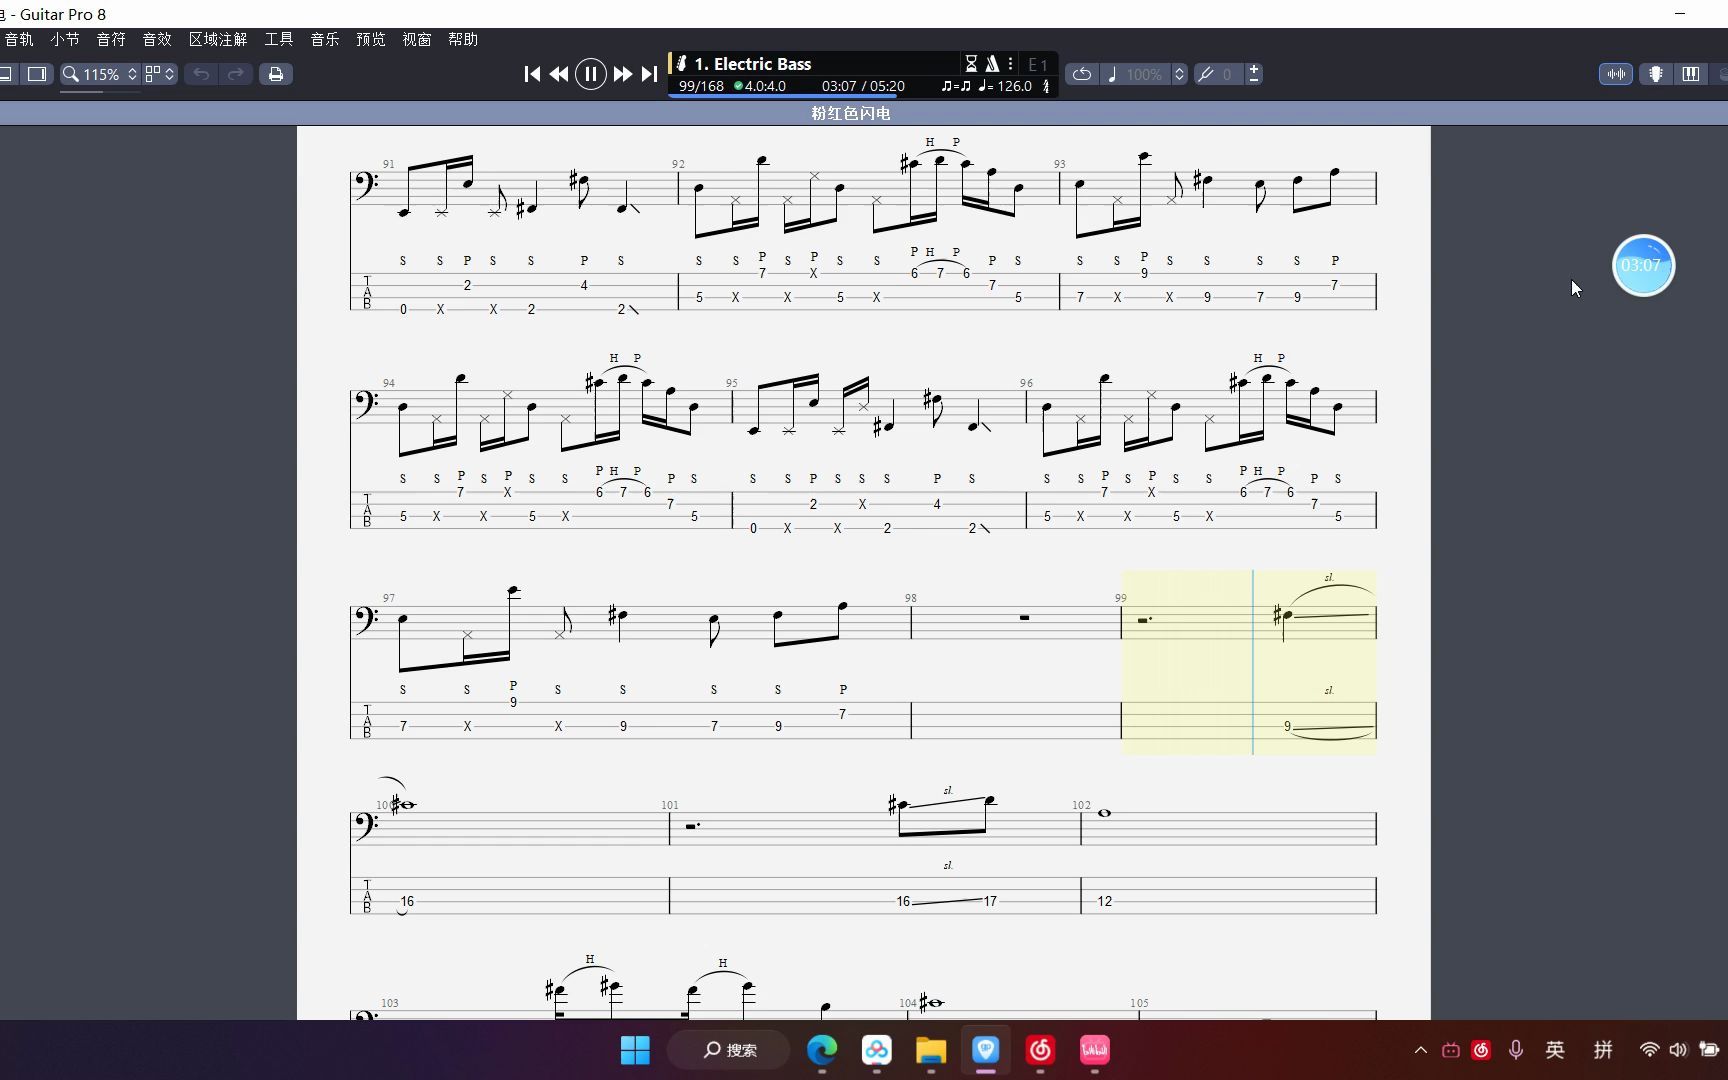Open the three-dot playback options menu

pyautogui.click(x=1011, y=63)
